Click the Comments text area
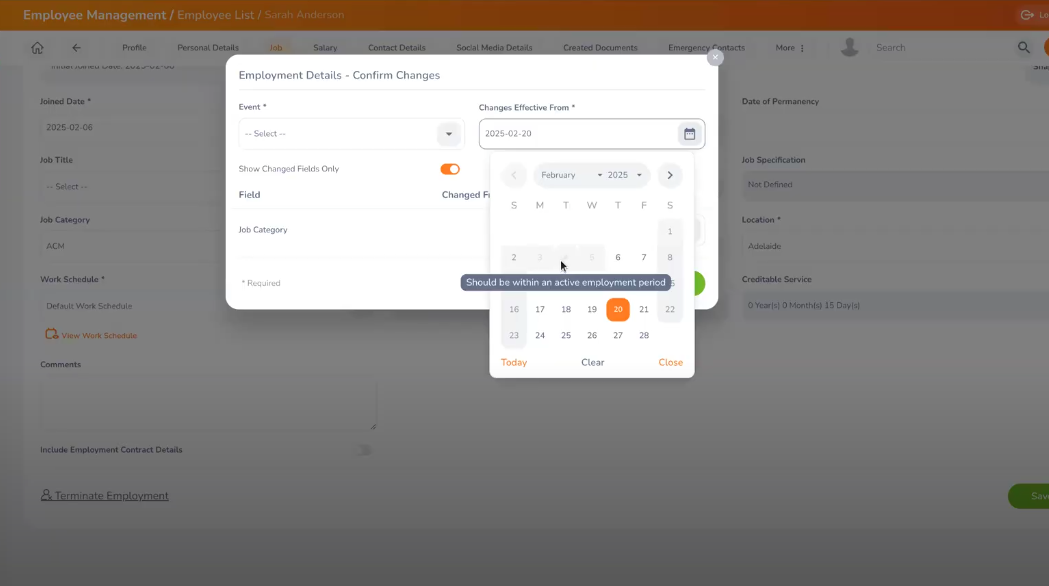1049x586 pixels. pos(208,402)
